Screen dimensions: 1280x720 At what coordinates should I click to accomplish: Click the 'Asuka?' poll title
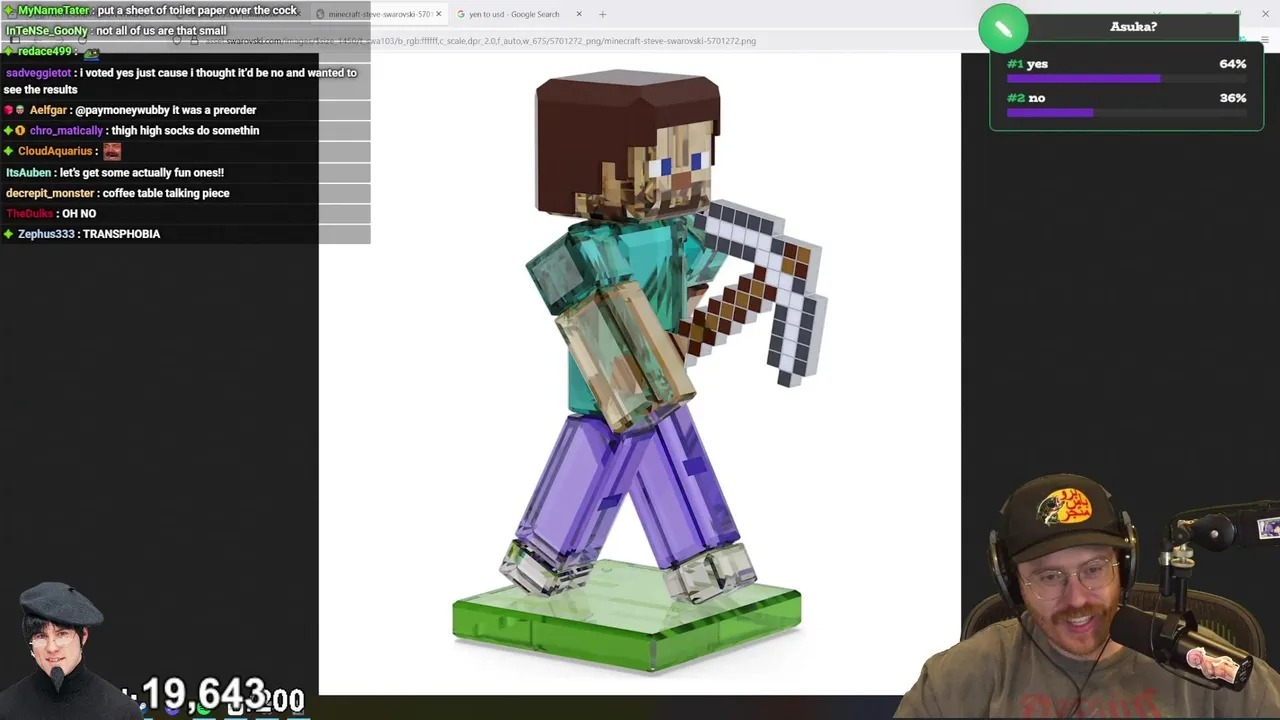pos(1133,27)
